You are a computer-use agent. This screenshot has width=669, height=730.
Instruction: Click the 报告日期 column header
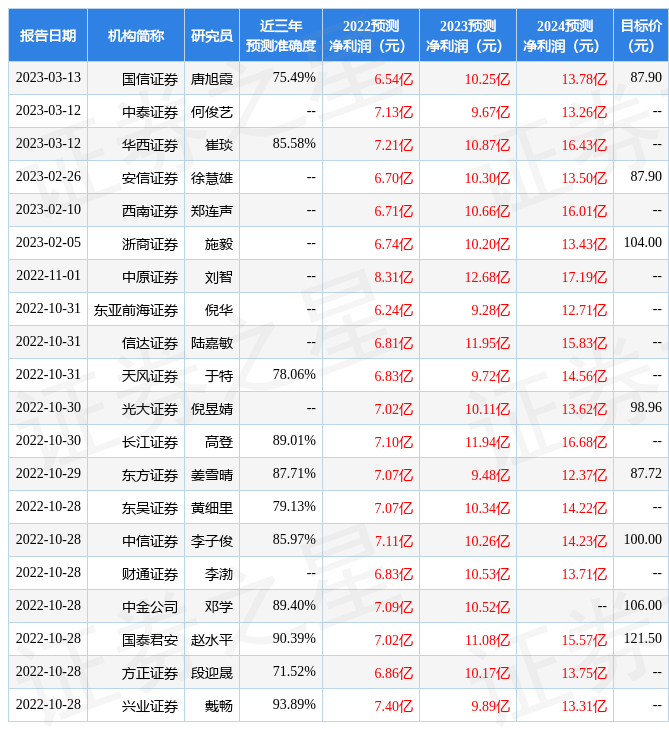pos(48,36)
